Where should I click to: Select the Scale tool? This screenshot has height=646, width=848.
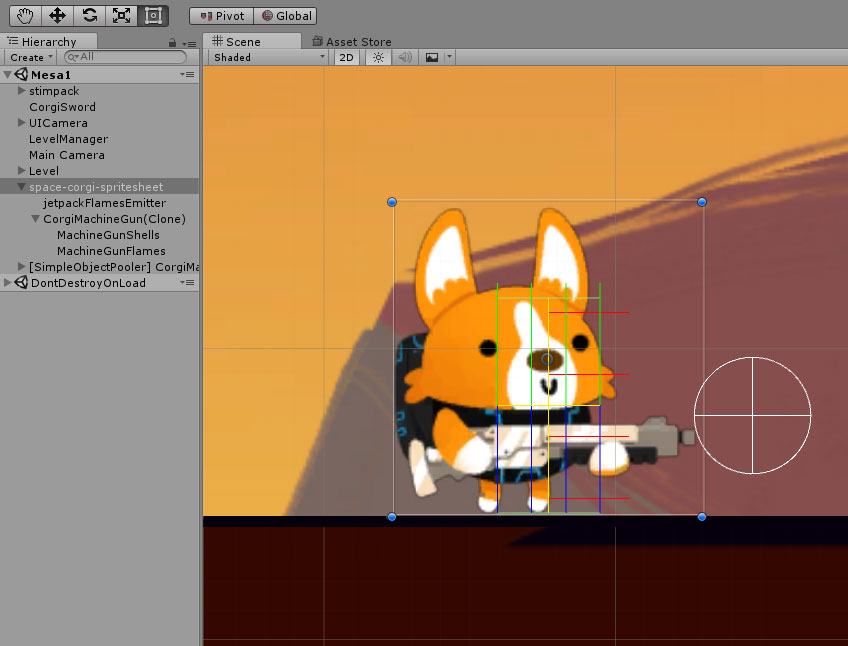click(121, 16)
